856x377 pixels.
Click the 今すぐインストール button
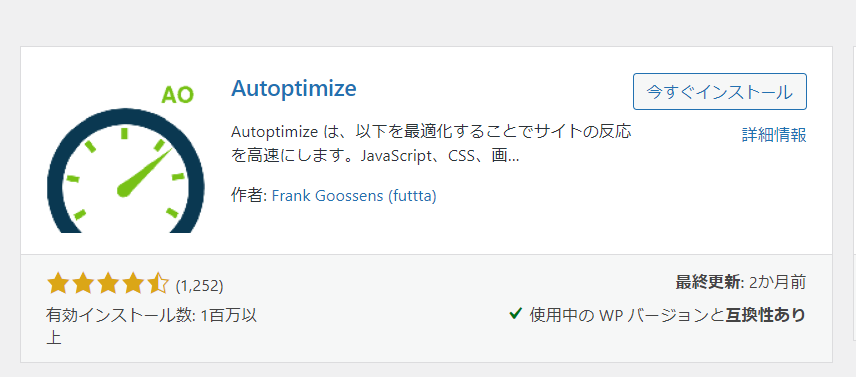[720, 92]
